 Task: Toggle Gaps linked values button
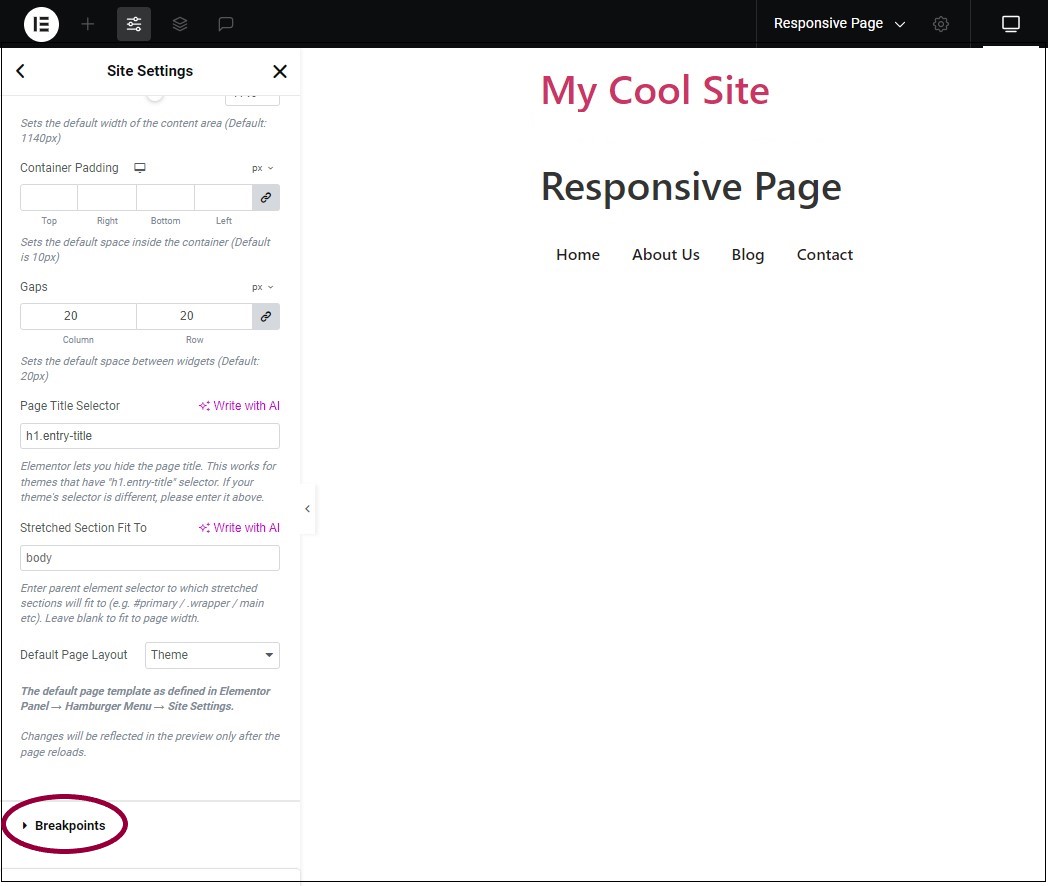266,316
